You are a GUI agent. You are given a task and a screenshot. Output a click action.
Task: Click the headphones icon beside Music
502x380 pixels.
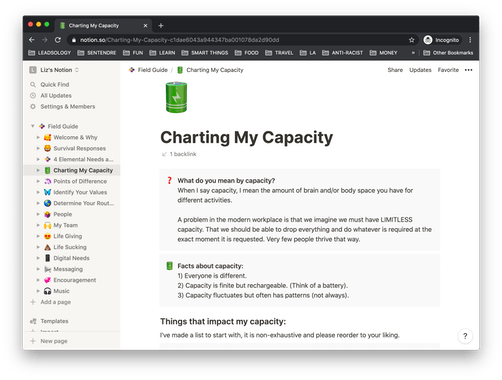click(48, 291)
